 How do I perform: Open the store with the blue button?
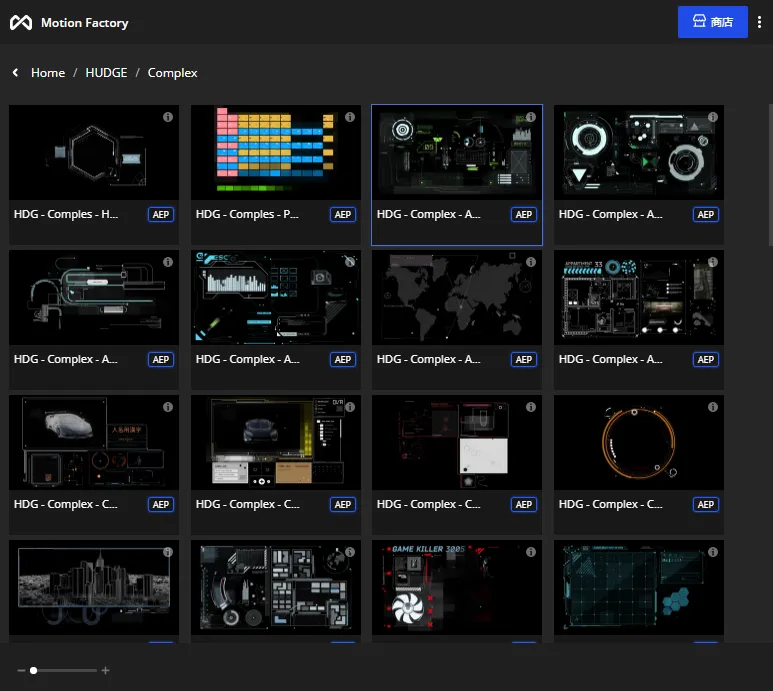point(712,22)
